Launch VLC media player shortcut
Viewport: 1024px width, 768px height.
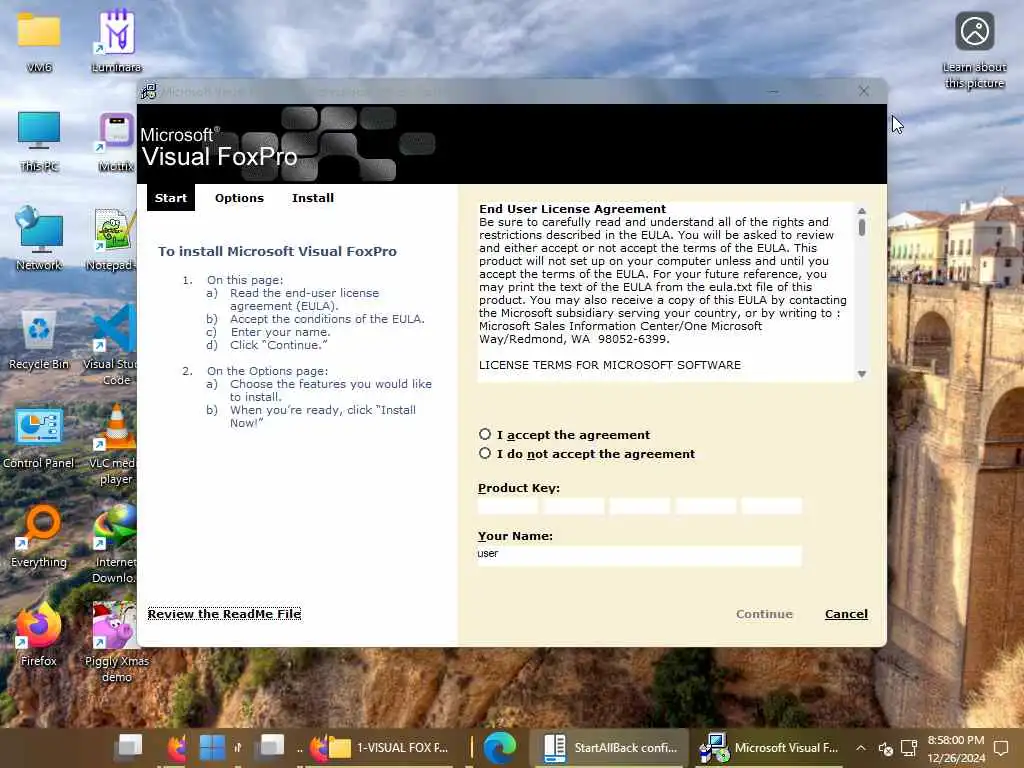114,444
